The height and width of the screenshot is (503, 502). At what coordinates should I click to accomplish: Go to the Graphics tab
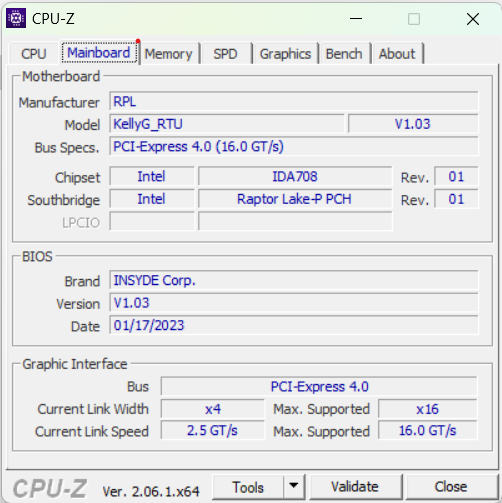point(285,54)
